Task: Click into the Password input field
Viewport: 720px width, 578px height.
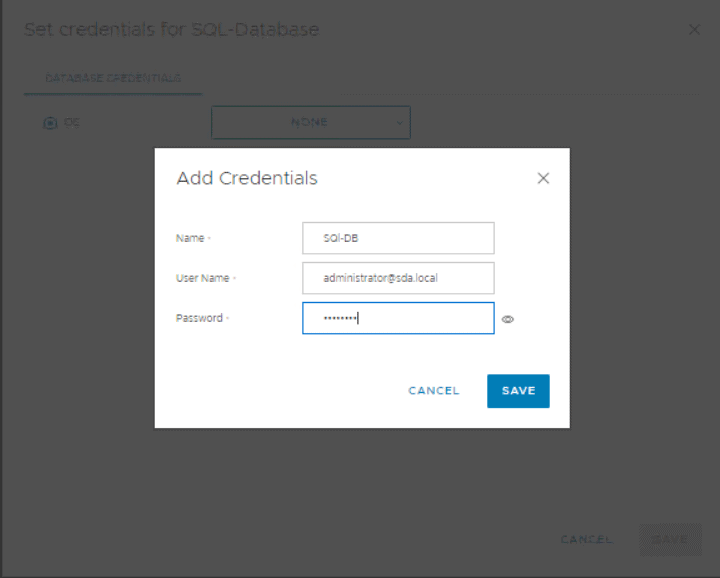Action: click(398, 318)
